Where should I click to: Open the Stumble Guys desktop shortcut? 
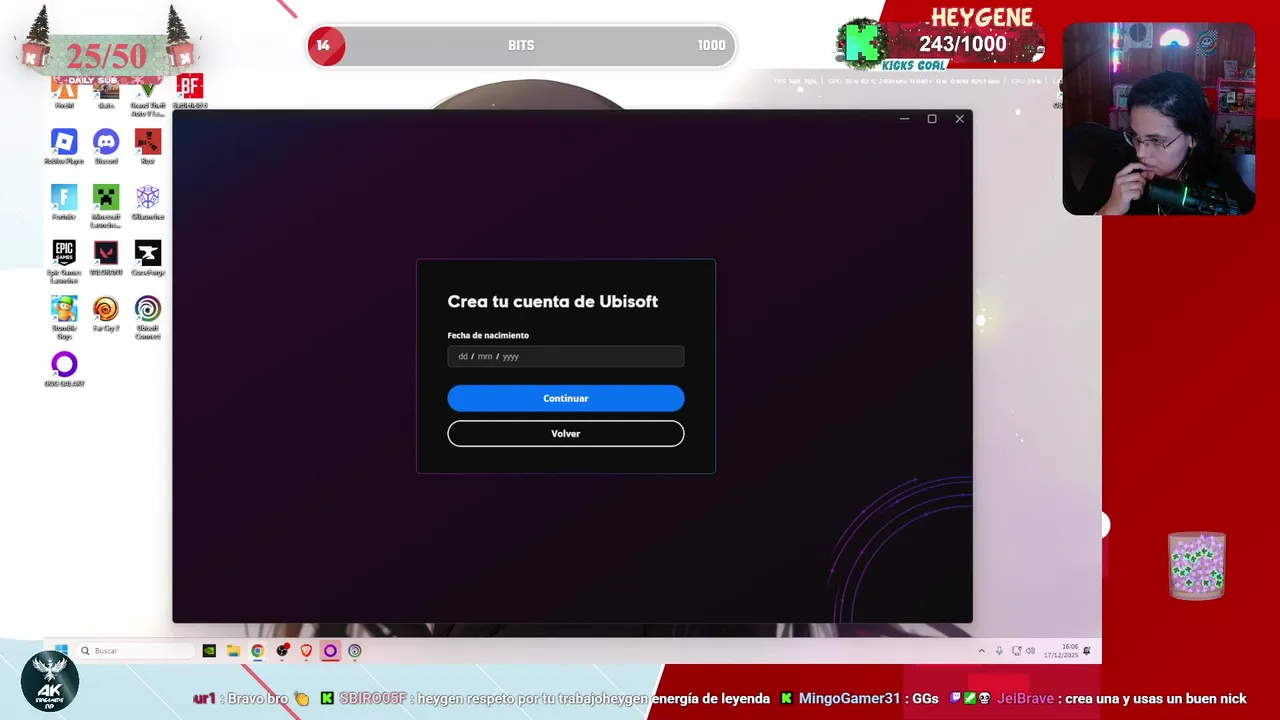click(x=64, y=317)
